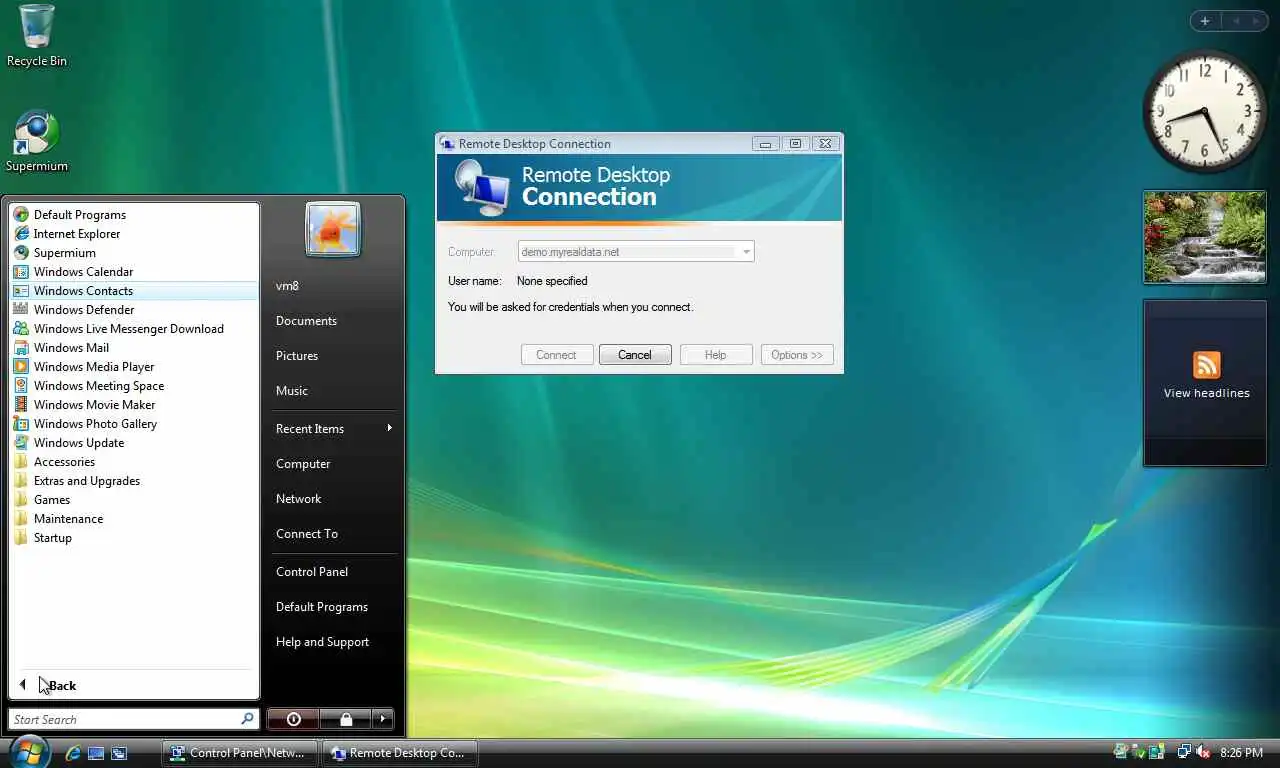Open Connect To from Start menu
The image size is (1280, 768).
coord(332,534)
